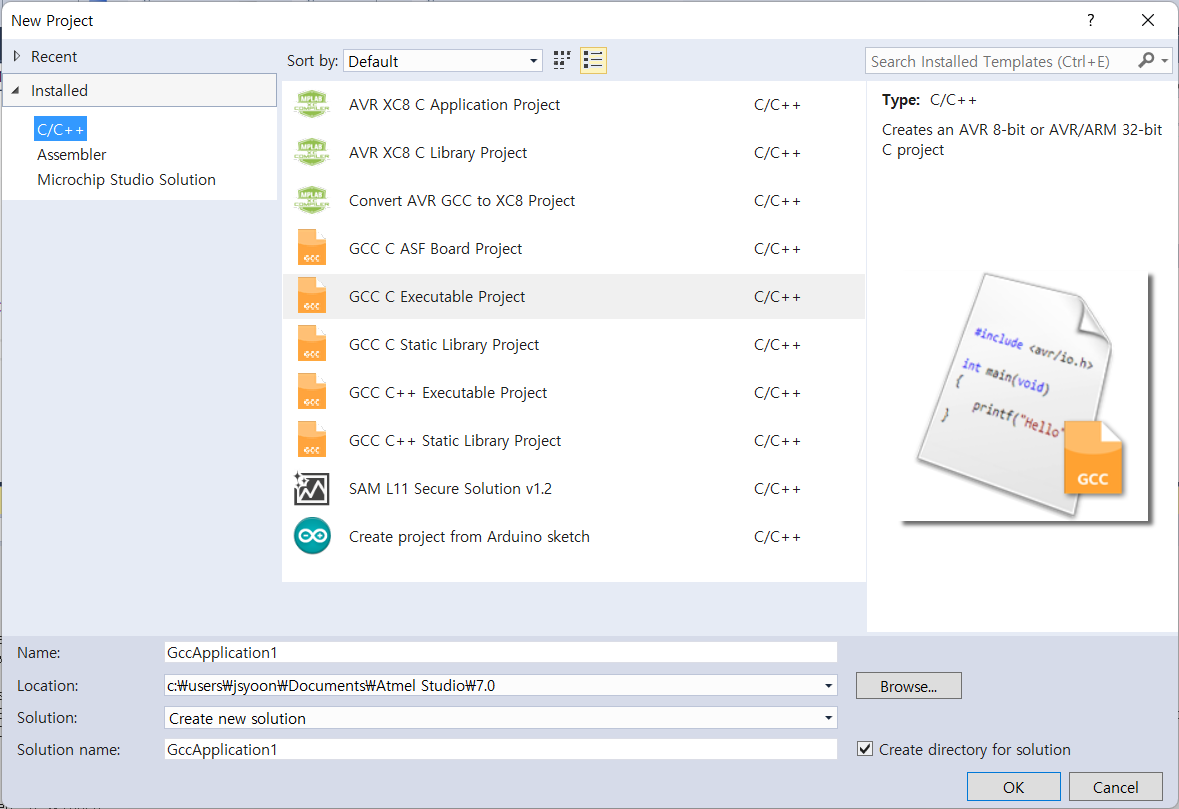Confirm with the OK button
This screenshot has width=1179, height=809.
tap(1013, 786)
